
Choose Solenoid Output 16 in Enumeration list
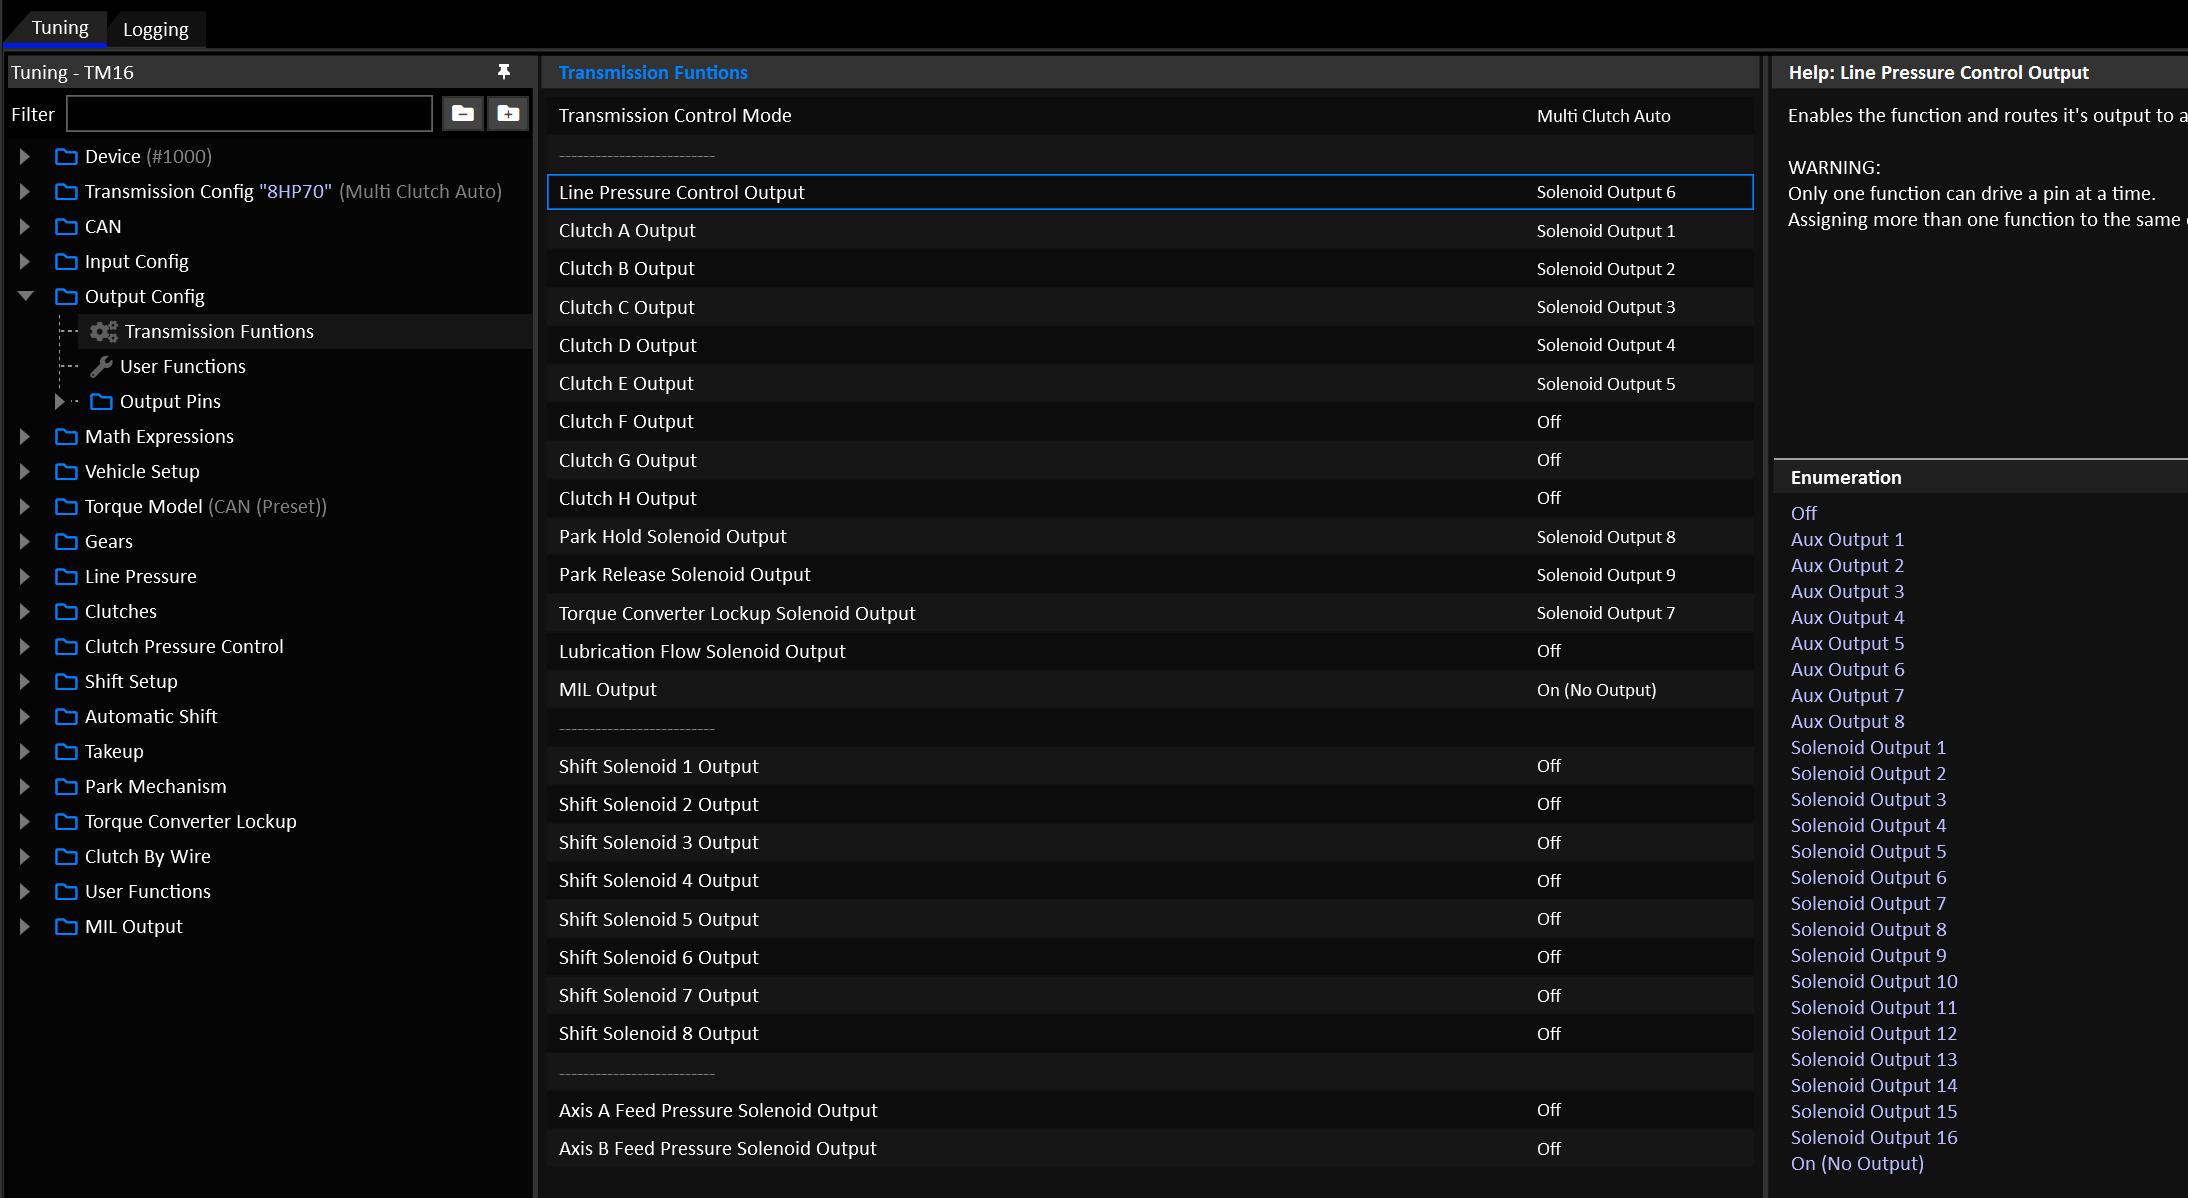tap(1874, 1137)
